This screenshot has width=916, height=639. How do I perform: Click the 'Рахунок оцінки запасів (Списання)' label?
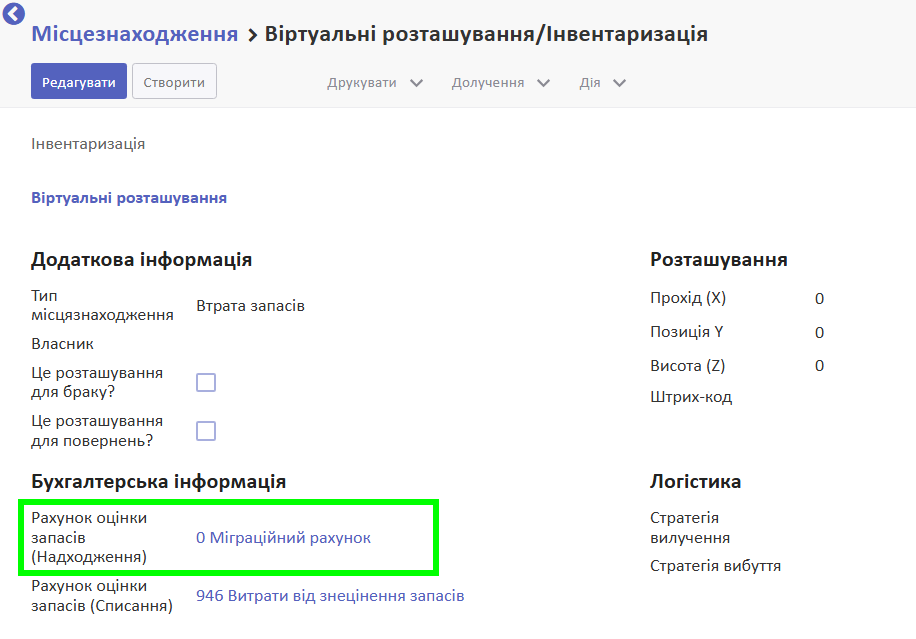(102, 596)
